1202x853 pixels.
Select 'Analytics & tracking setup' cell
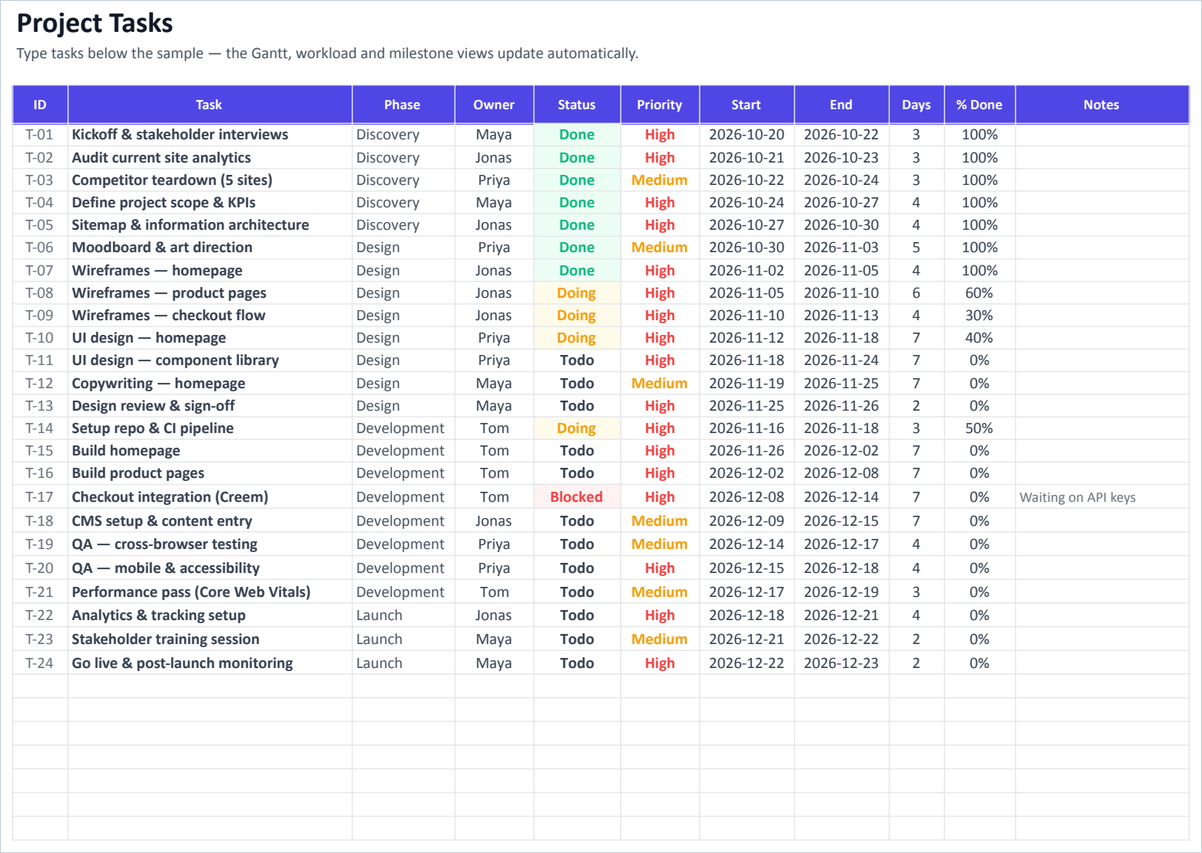pos(210,615)
